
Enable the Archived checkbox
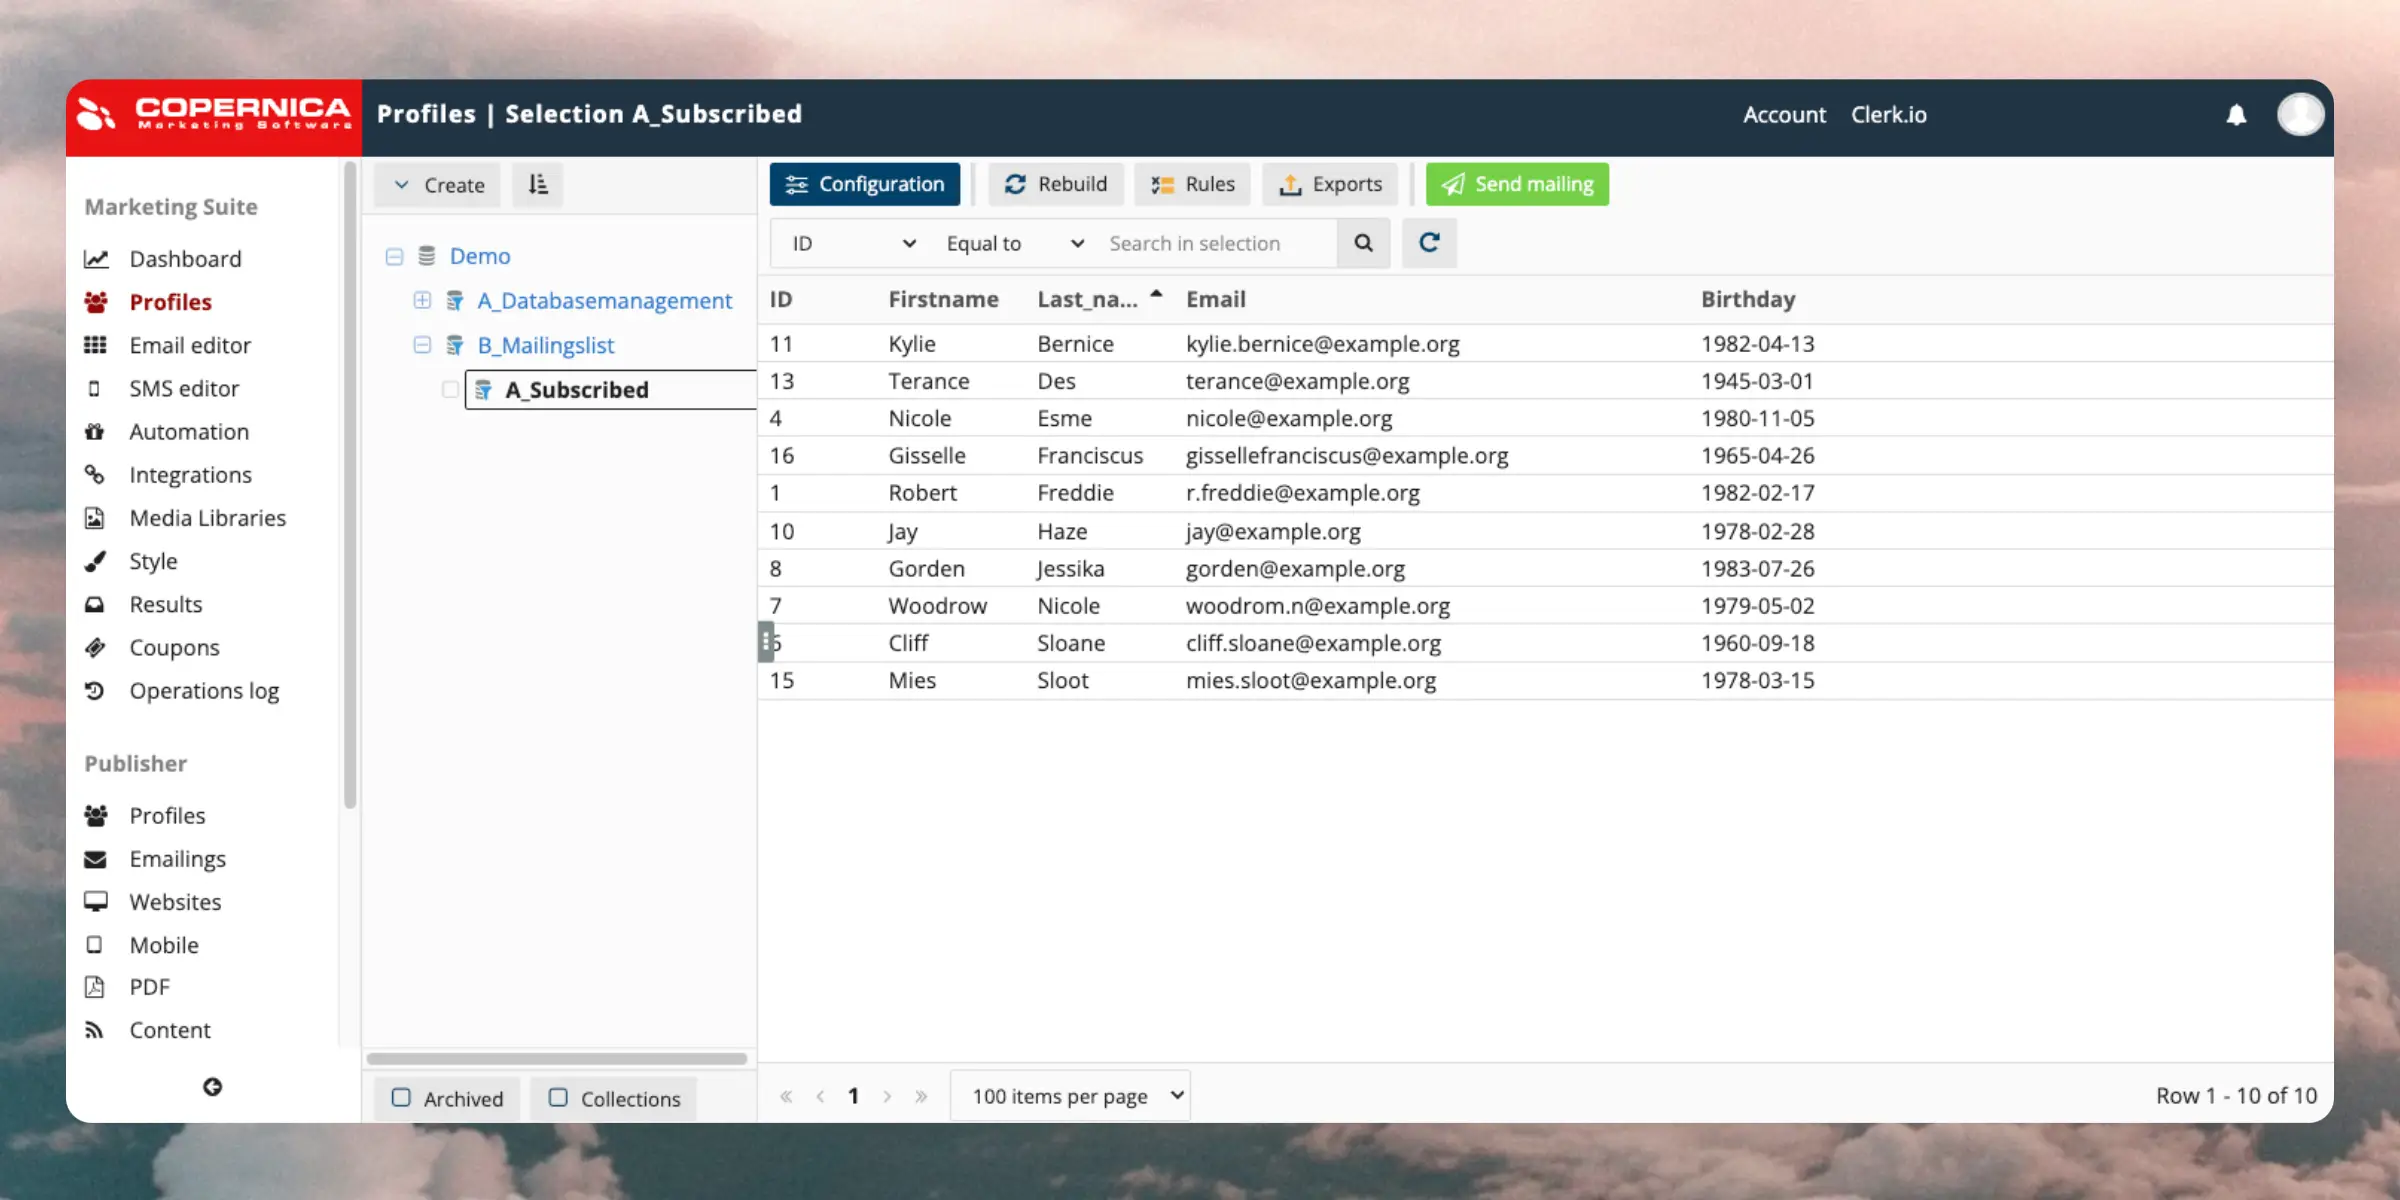(401, 1098)
